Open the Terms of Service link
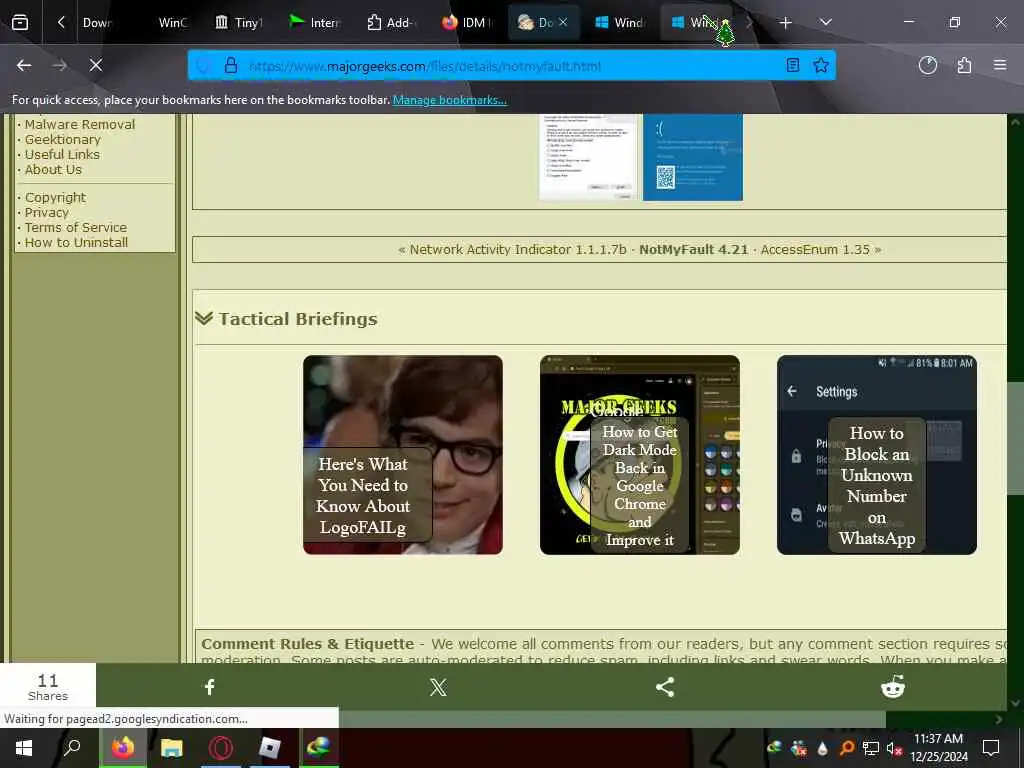Screen dimensions: 1024x768 click(76, 227)
